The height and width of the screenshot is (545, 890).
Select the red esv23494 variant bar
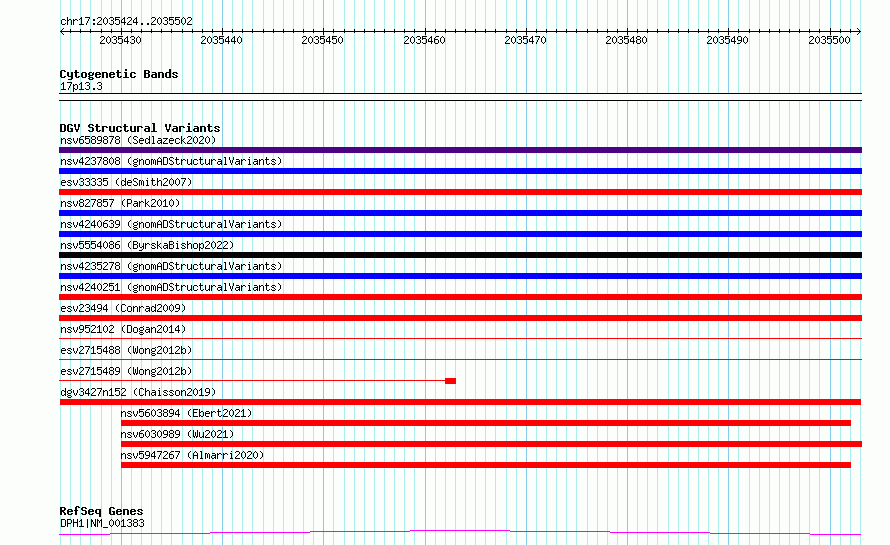point(460,318)
